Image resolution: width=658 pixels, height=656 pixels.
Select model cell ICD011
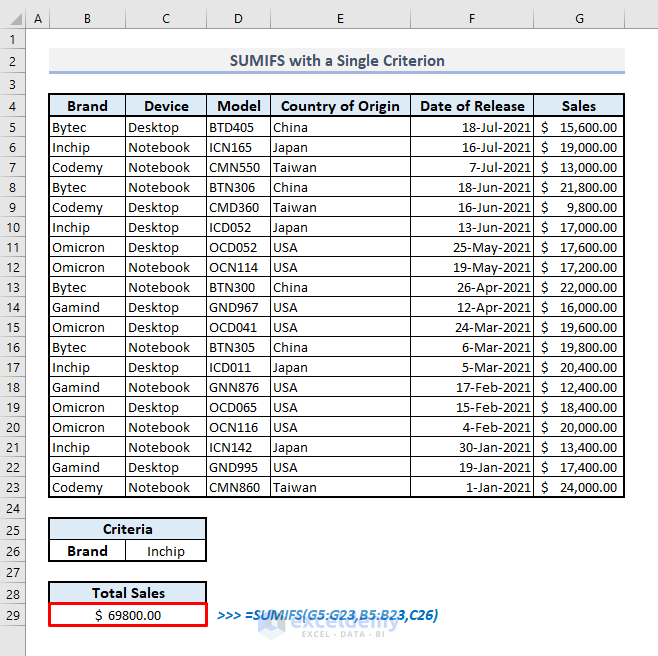coord(238,367)
